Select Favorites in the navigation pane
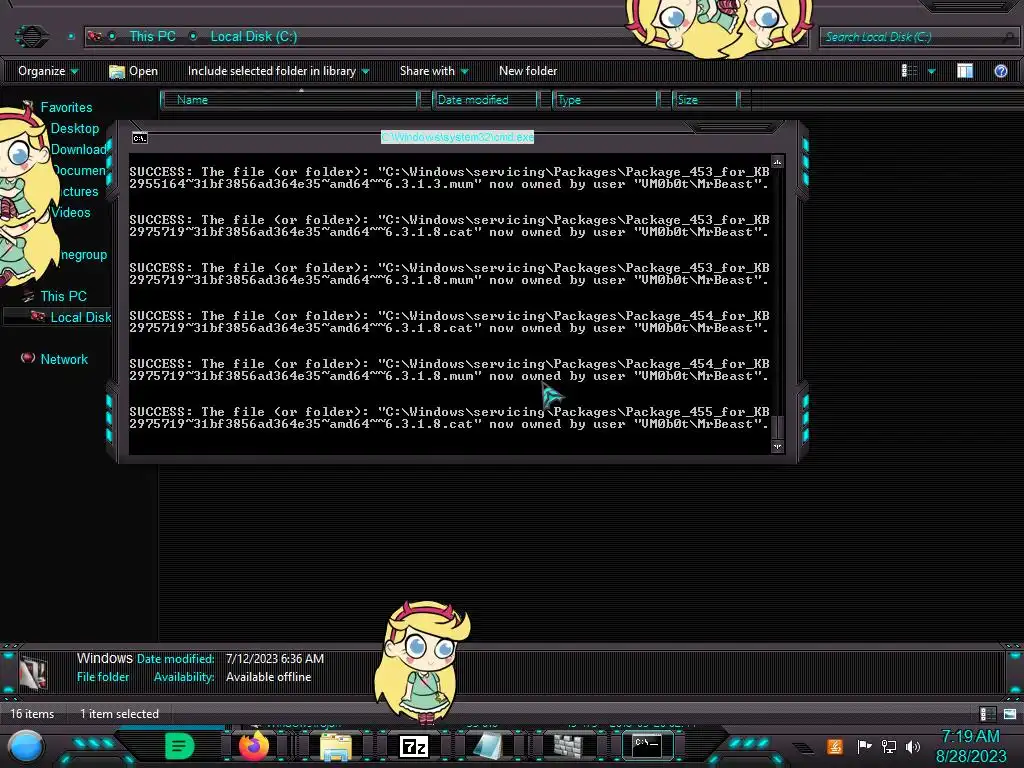This screenshot has width=1024, height=768. pyautogui.click(x=66, y=107)
